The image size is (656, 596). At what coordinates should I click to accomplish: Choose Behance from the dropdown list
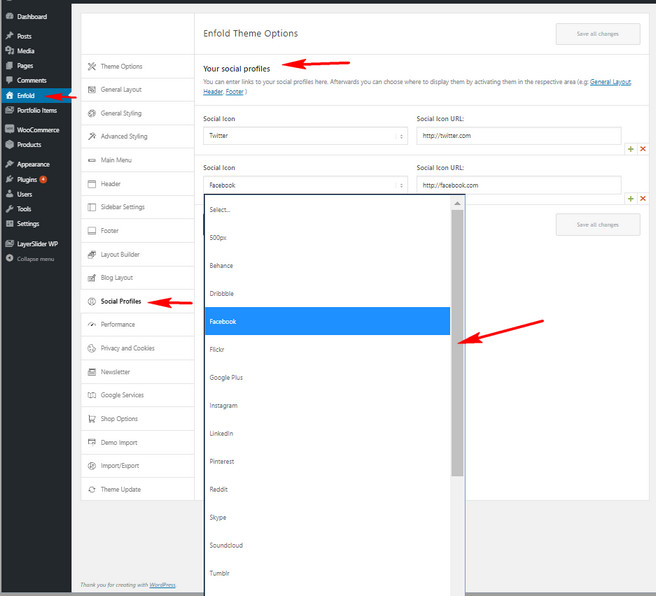328,266
